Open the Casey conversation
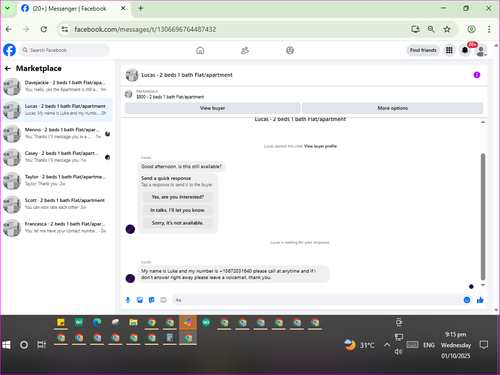 (57, 157)
